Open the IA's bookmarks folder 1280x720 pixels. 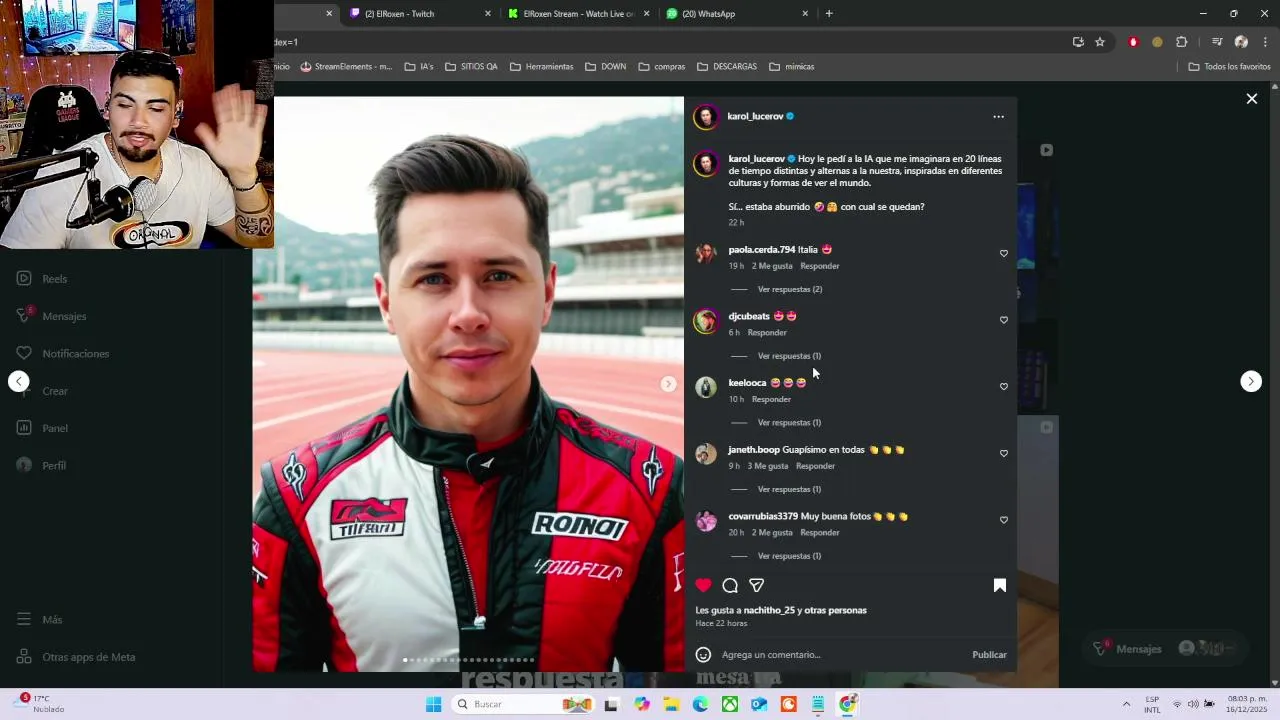click(x=419, y=67)
